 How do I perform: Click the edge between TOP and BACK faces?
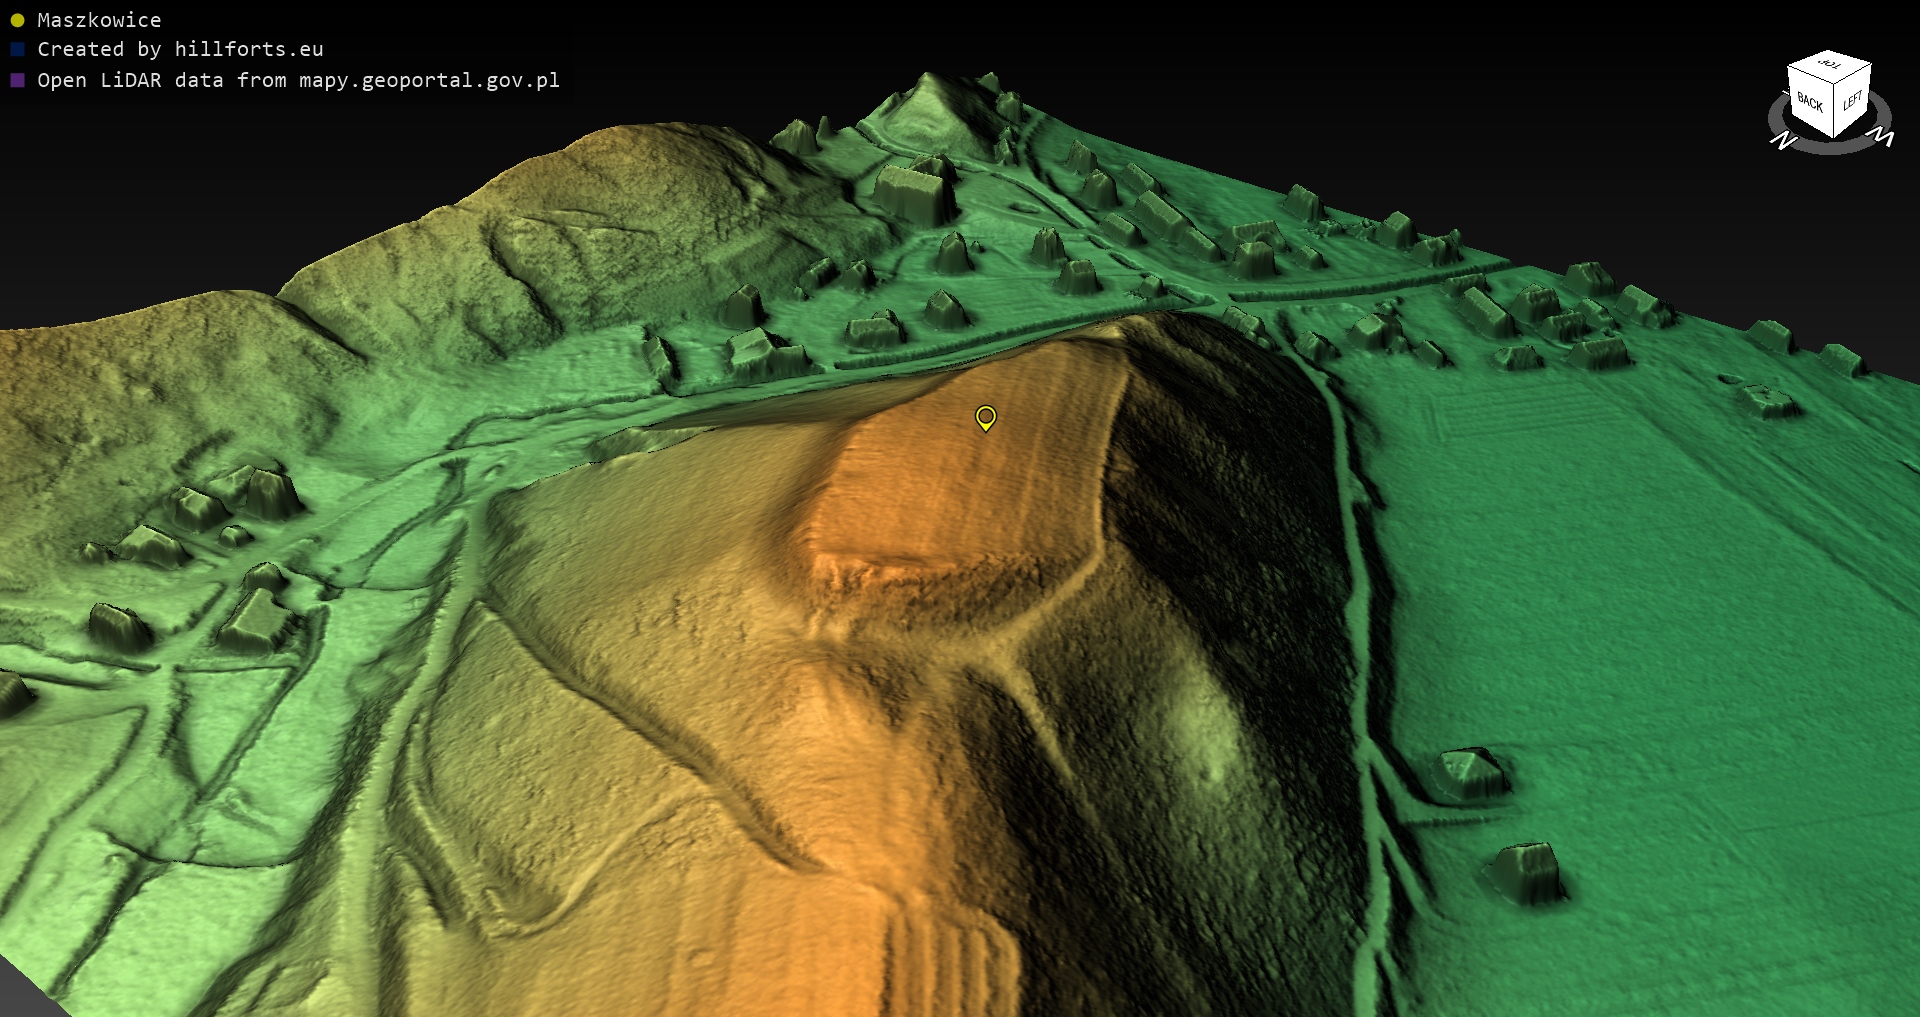(1810, 74)
